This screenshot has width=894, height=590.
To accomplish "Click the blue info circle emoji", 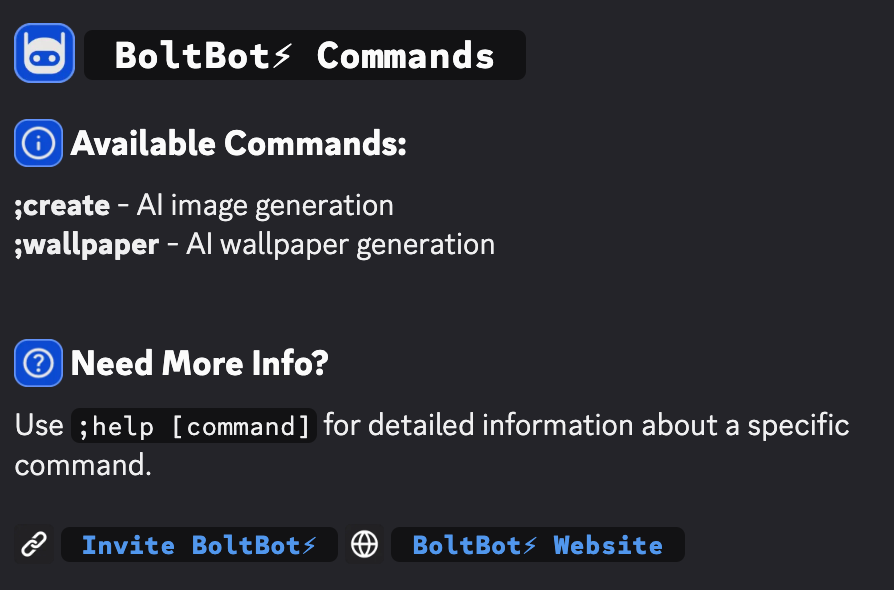I will (x=38, y=143).
